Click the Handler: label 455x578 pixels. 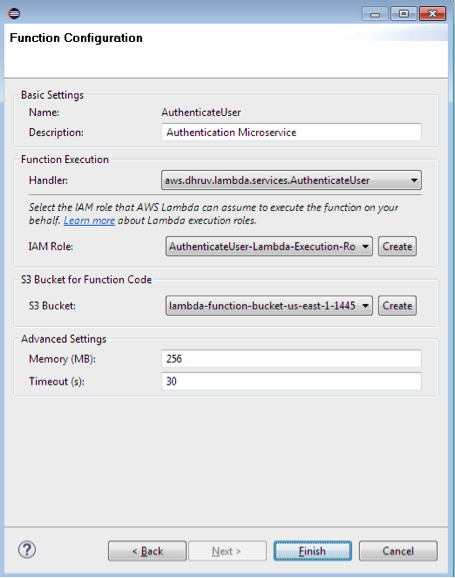click(x=48, y=180)
